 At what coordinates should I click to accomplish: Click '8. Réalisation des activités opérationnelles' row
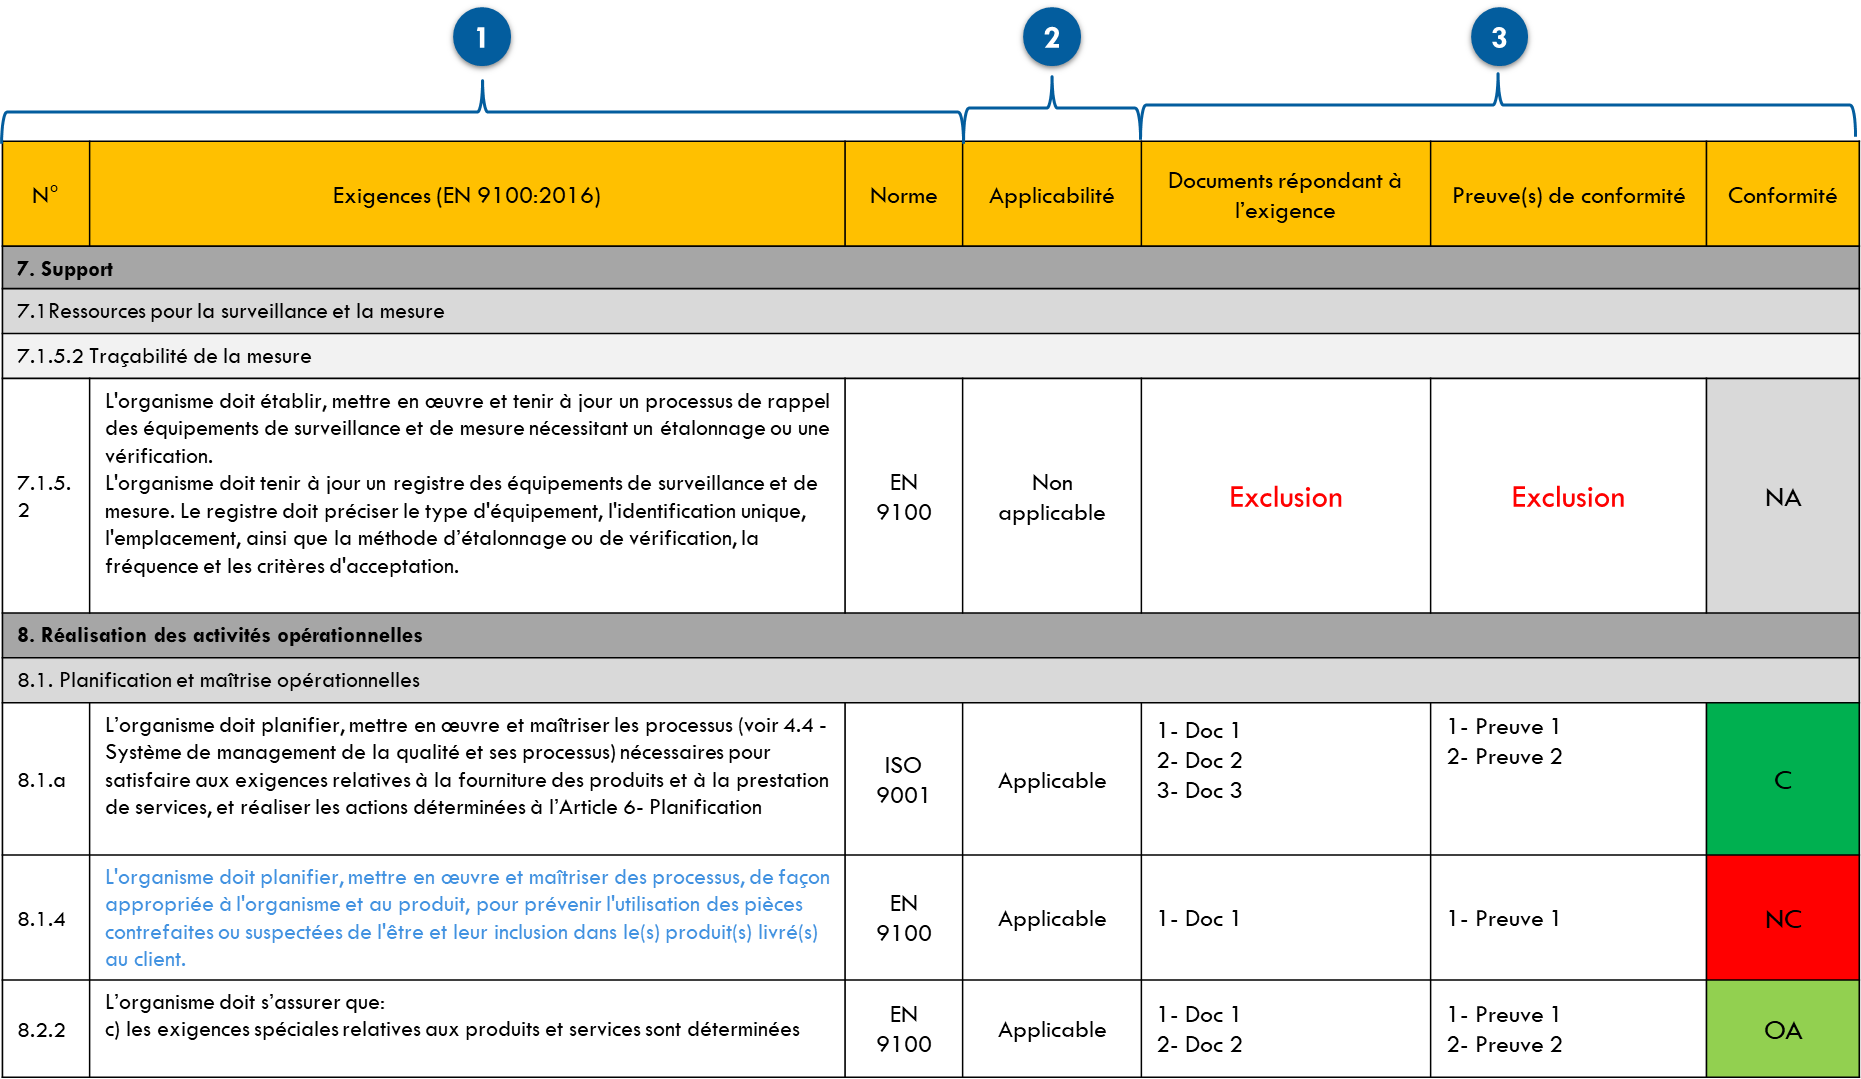click(x=930, y=635)
